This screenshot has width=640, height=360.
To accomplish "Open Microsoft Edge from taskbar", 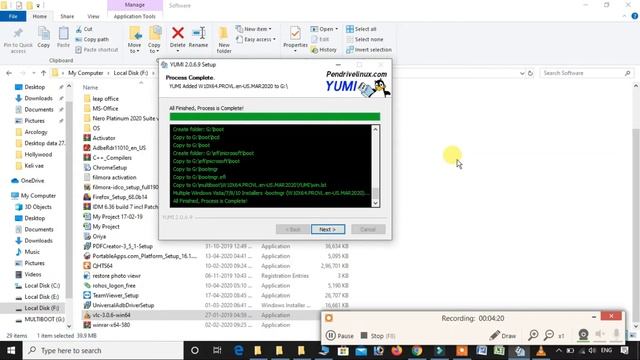I will 238,350.
